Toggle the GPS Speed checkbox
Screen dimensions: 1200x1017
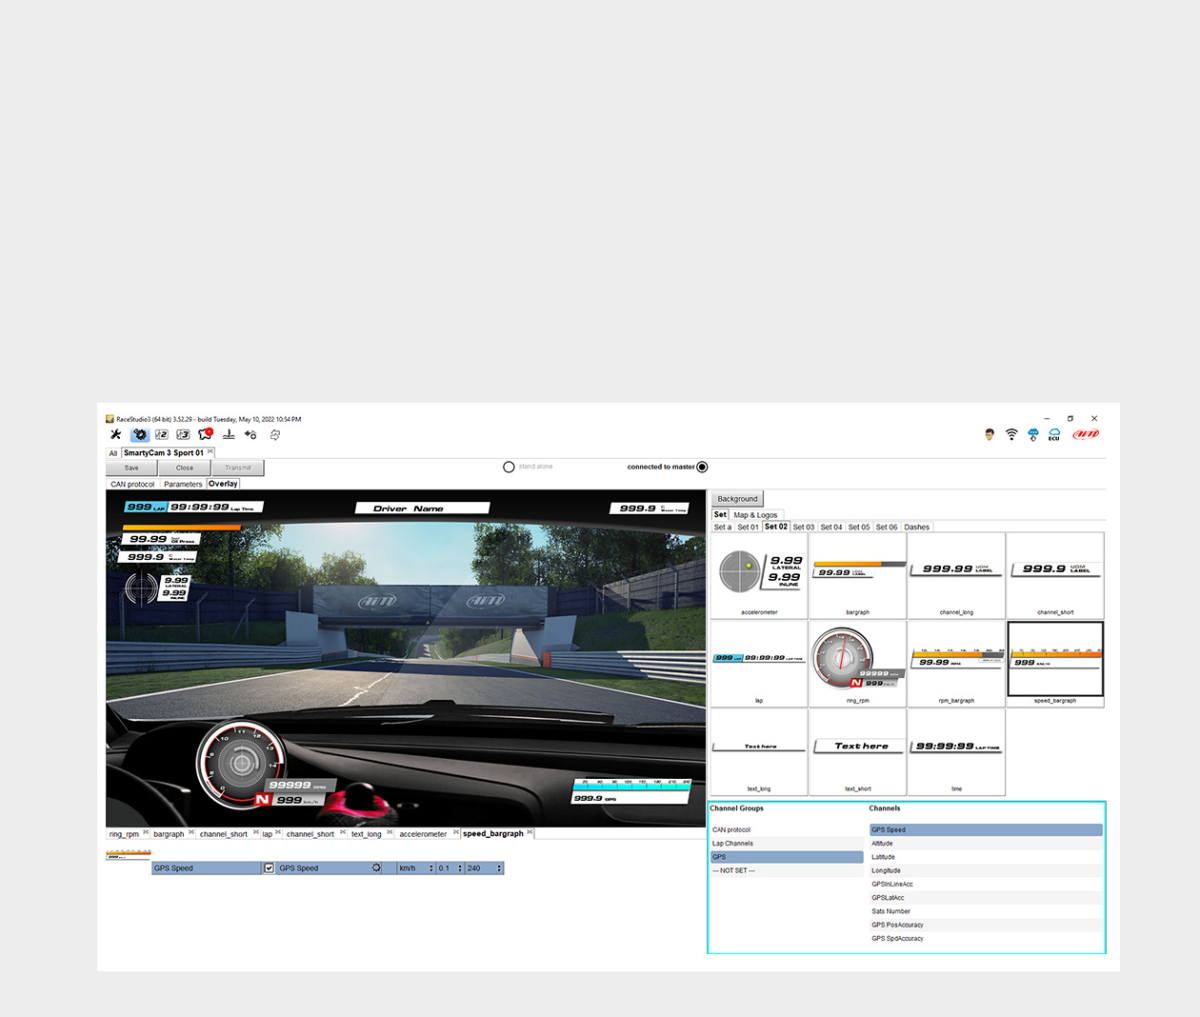point(269,868)
